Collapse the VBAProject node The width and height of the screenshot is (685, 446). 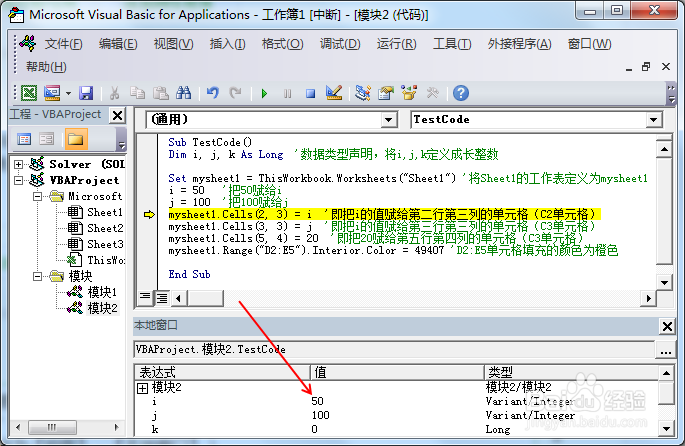[18, 180]
